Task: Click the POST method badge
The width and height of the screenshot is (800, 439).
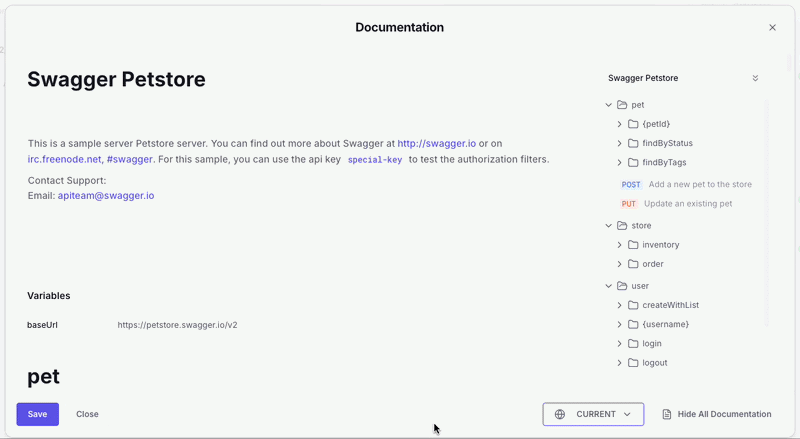Action: (x=631, y=185)
